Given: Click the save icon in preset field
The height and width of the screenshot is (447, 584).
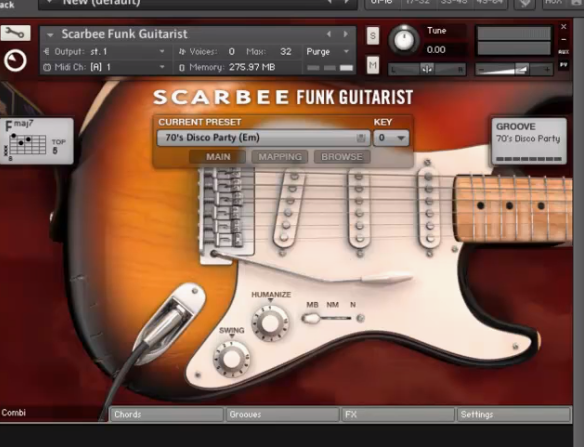Looking at the screenshot, I should click(361, 138).
